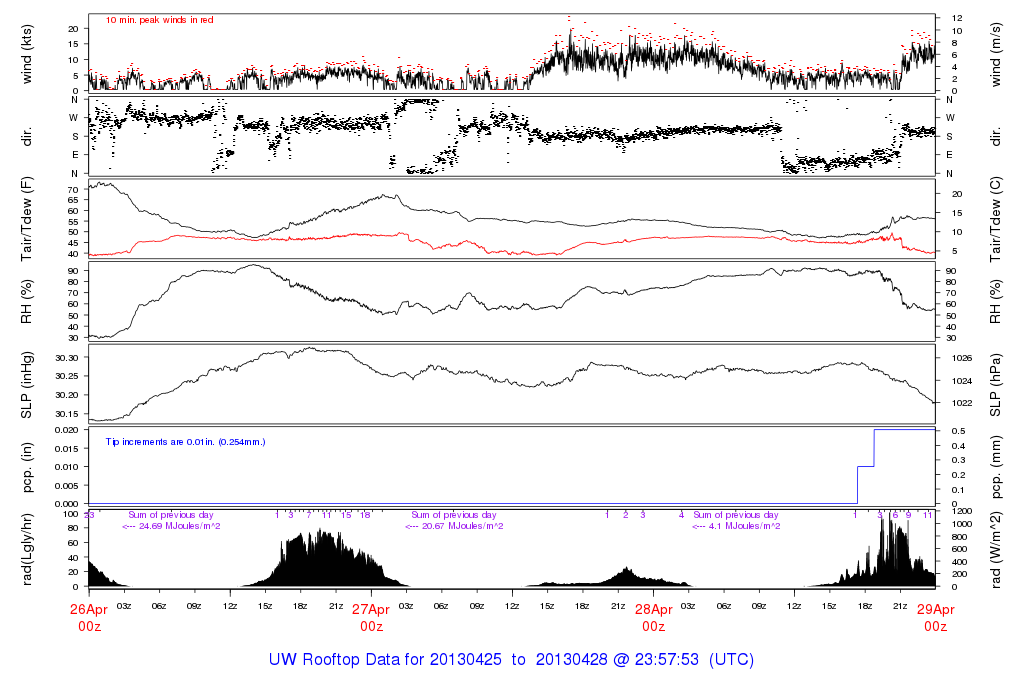Image resolution: width=1024 pixels, height=700 pixels.
Task: Click the 20.67 MJoules/m^2 daily sum text
Action: point(453,526)
